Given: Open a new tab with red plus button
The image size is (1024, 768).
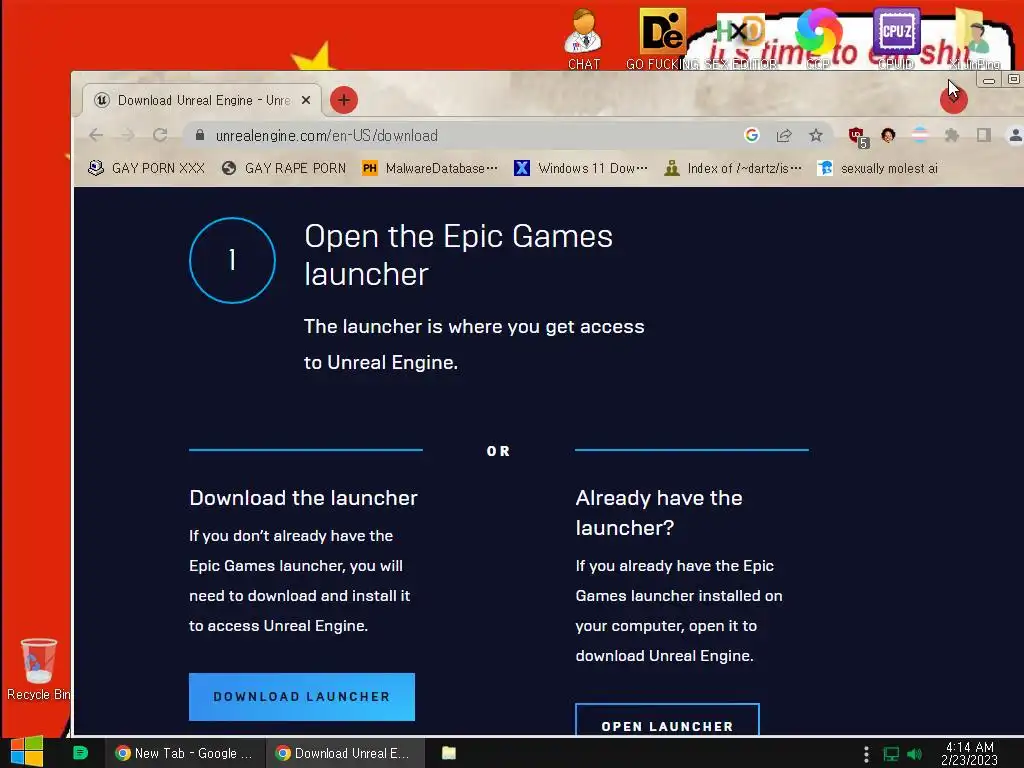Looking at the screenshot, I should [344, 100].
